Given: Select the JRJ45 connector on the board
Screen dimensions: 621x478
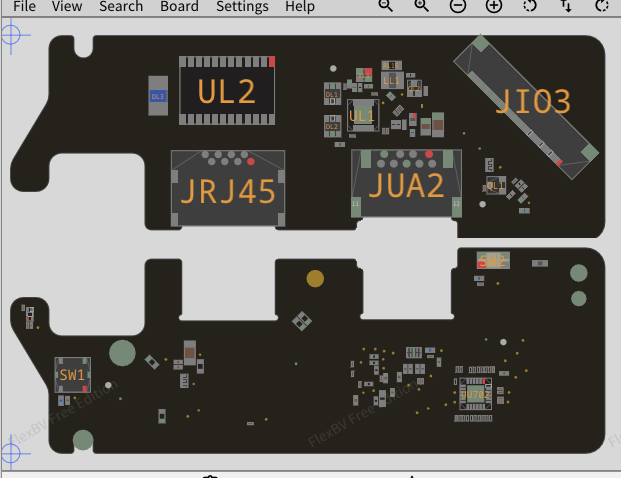Looking at the screenshot, I should pyautogui.click(x=227, y=190).
